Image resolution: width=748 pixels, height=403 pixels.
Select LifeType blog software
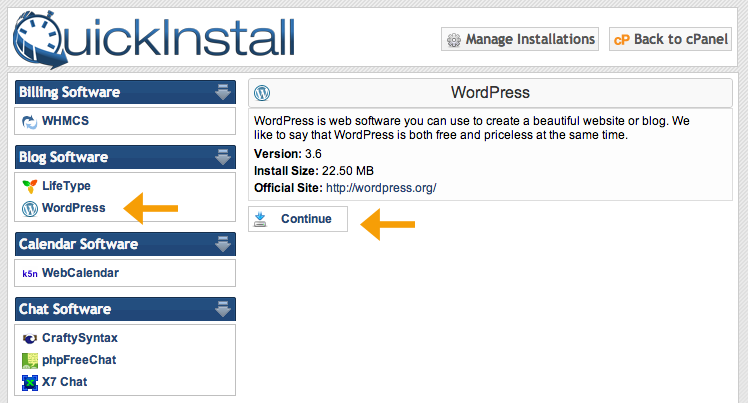coord(66,186)
